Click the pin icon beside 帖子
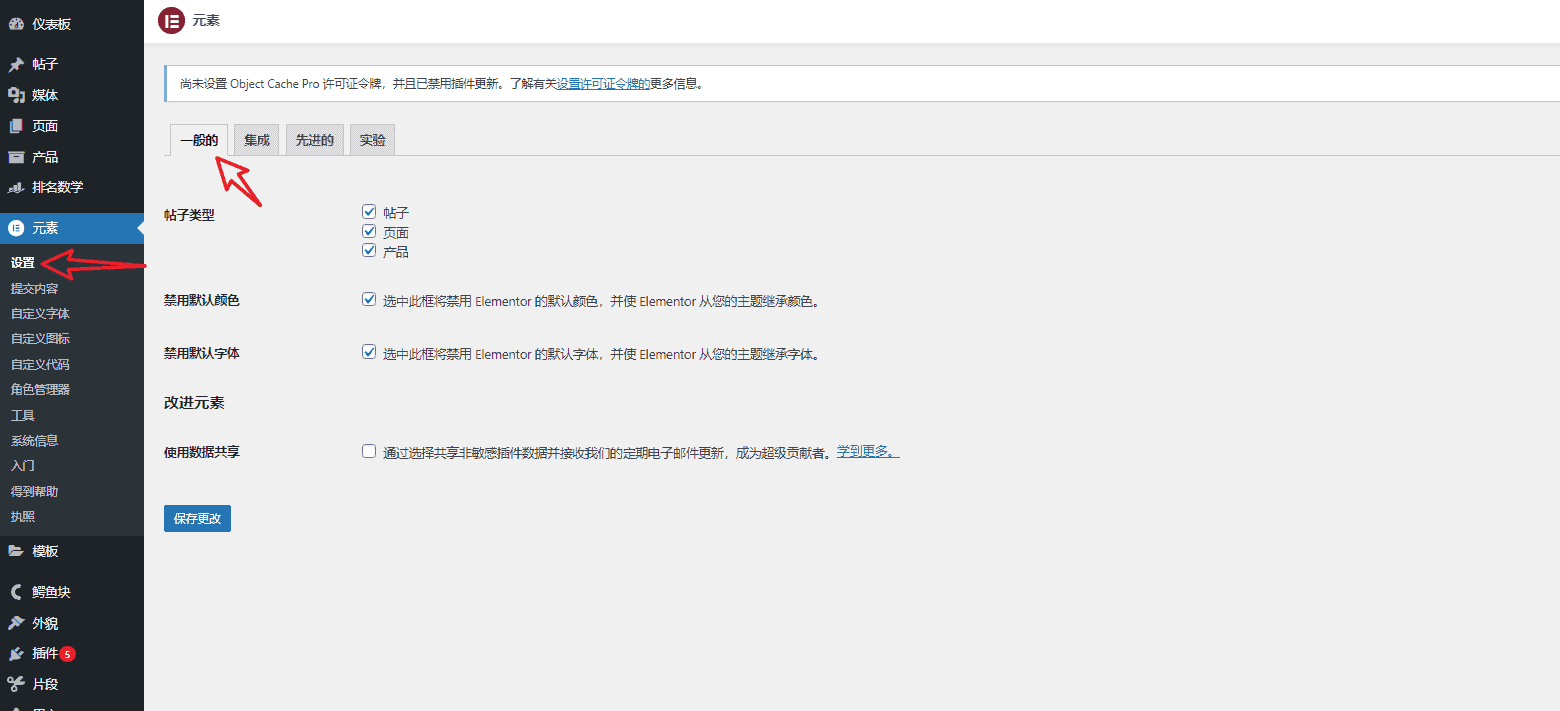This screenshot has width=1560, height=711. 16,64
